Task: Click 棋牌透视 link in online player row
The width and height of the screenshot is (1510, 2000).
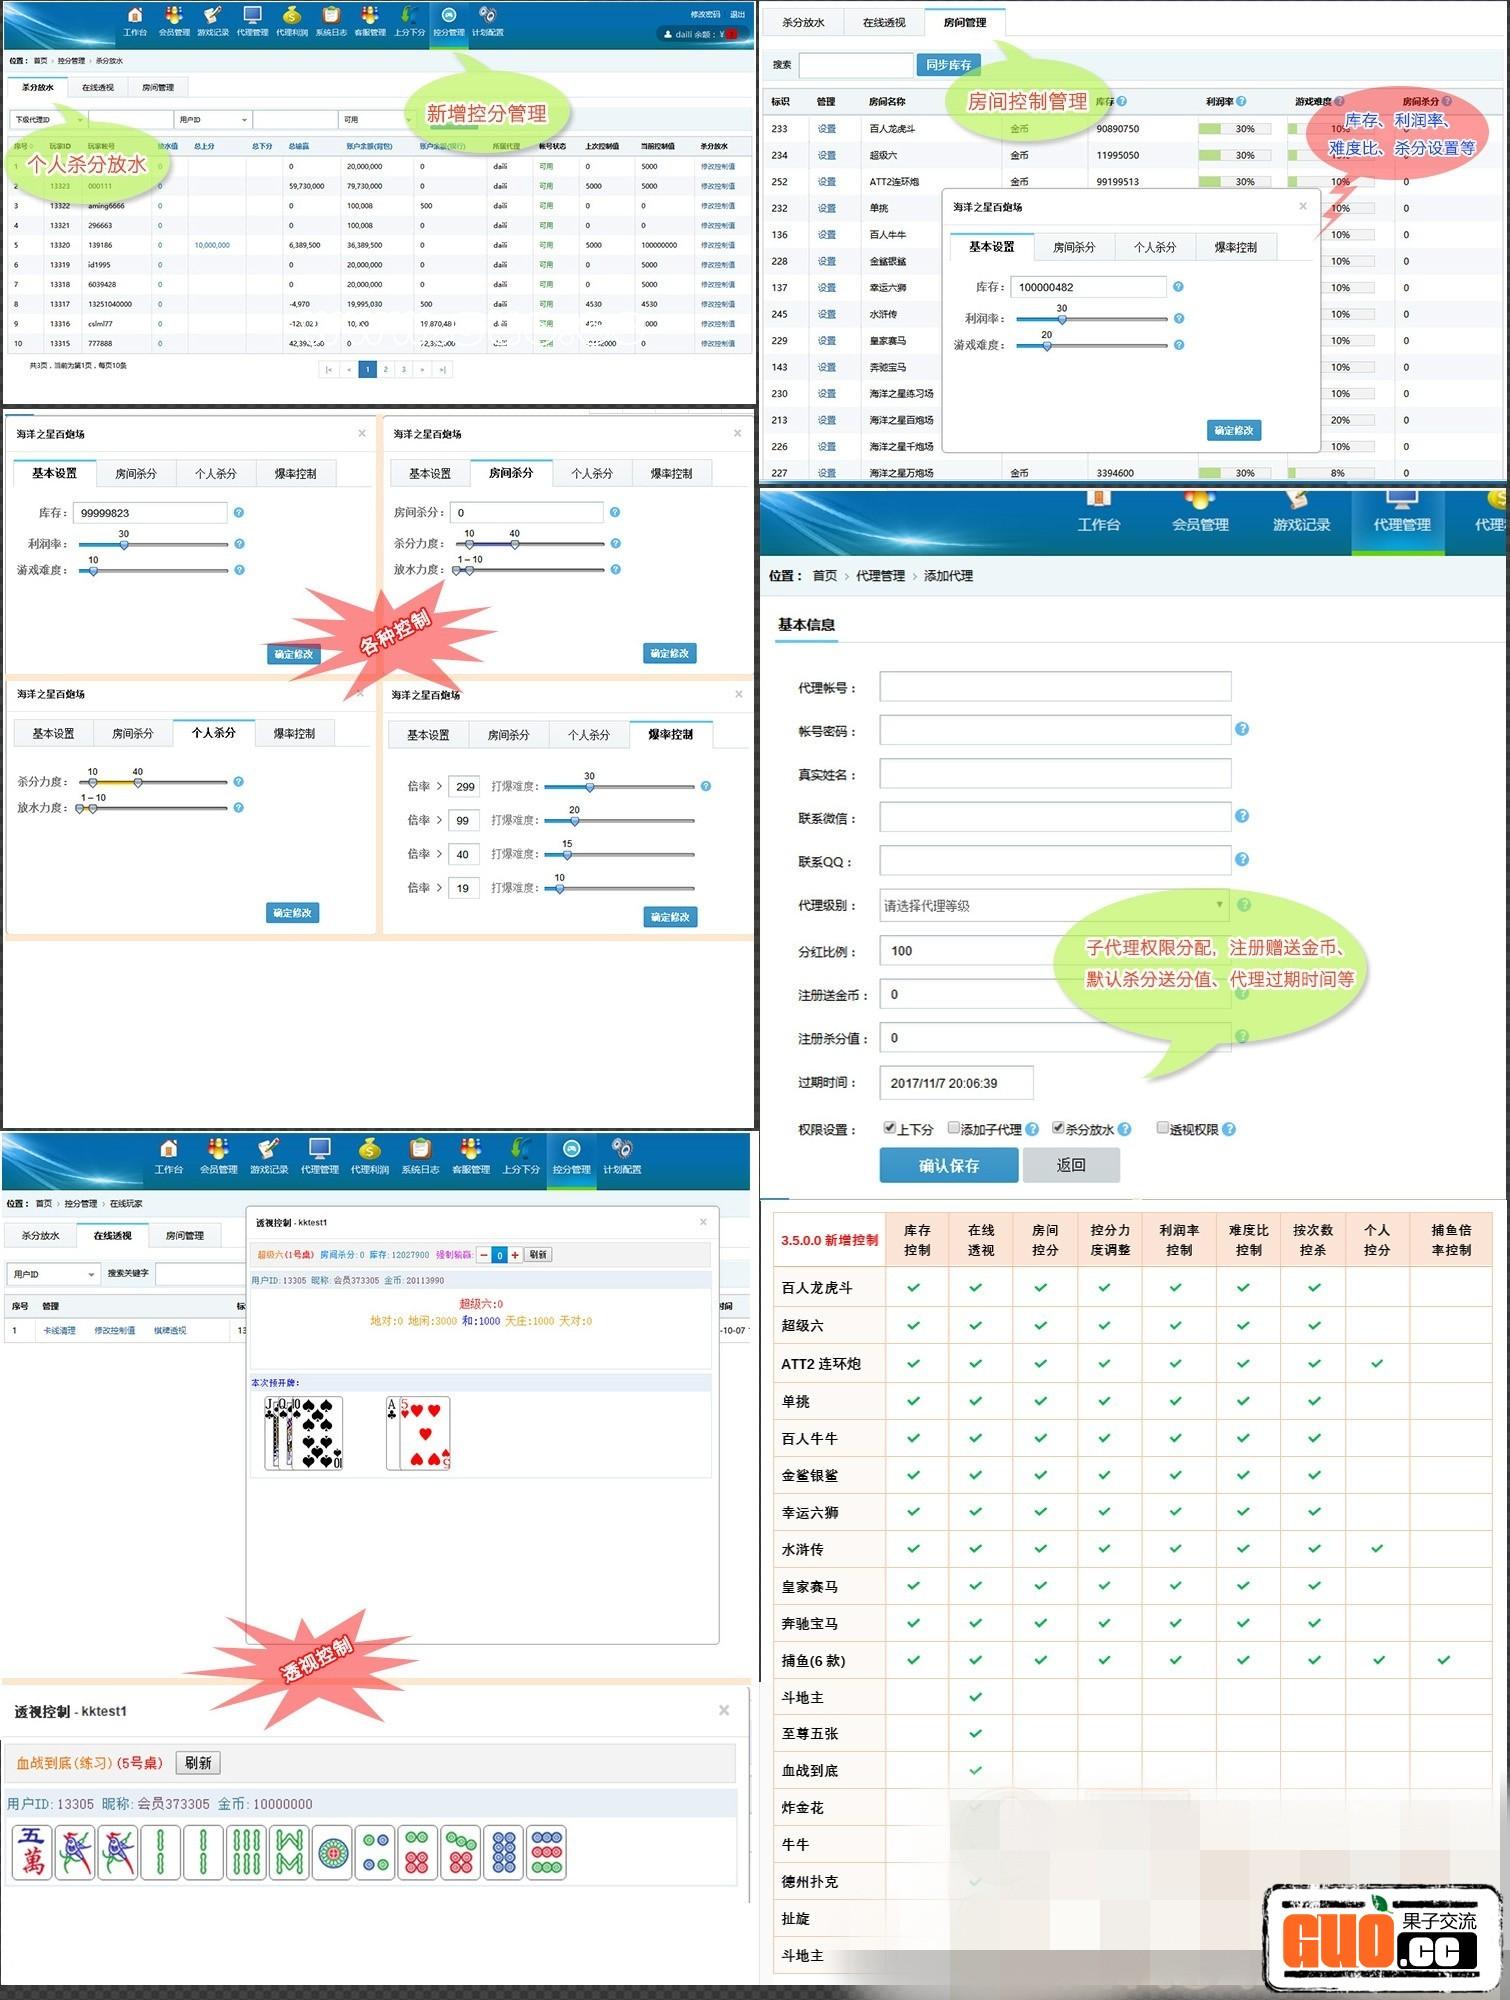Action: [169, 1330]
